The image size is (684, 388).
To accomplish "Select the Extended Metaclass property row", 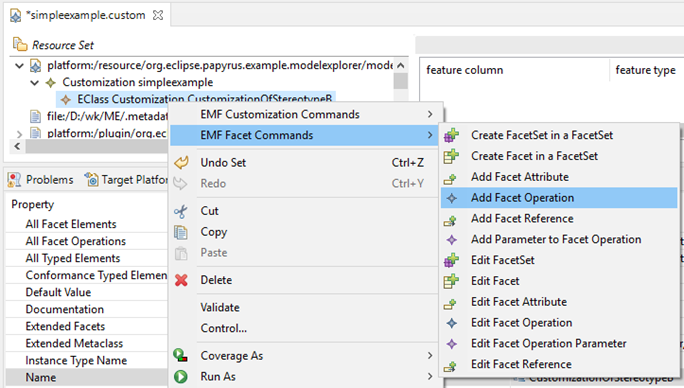I will (x=86, y=343).
